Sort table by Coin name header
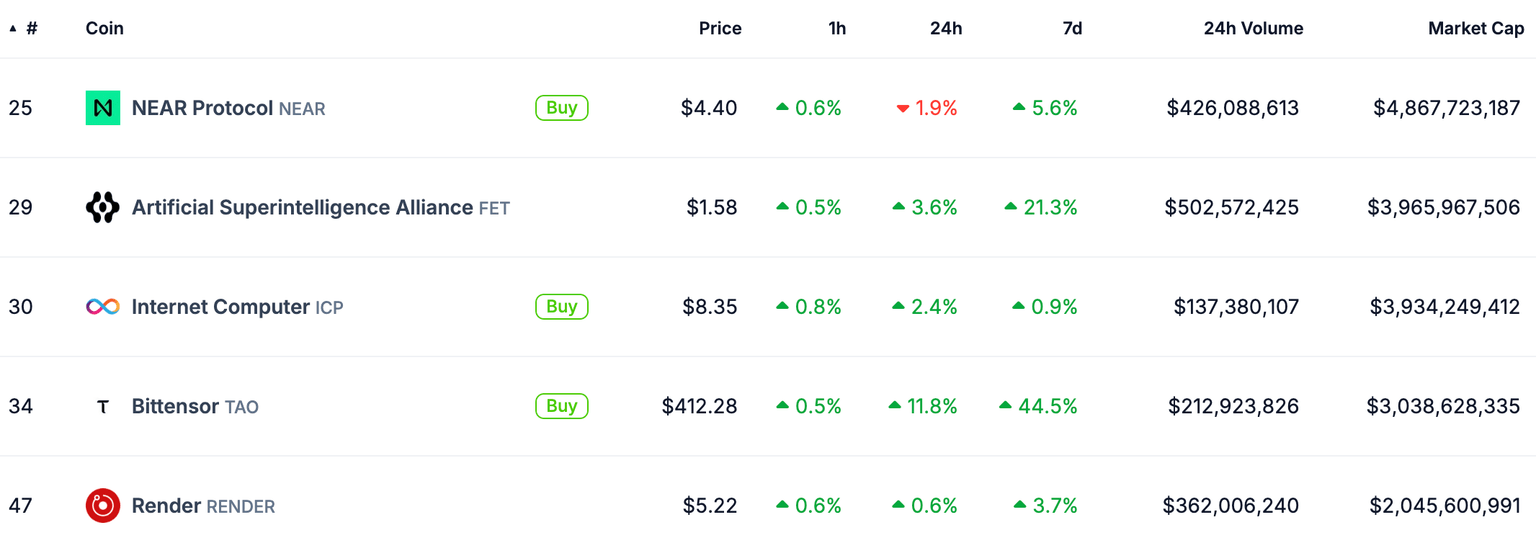 104,28
